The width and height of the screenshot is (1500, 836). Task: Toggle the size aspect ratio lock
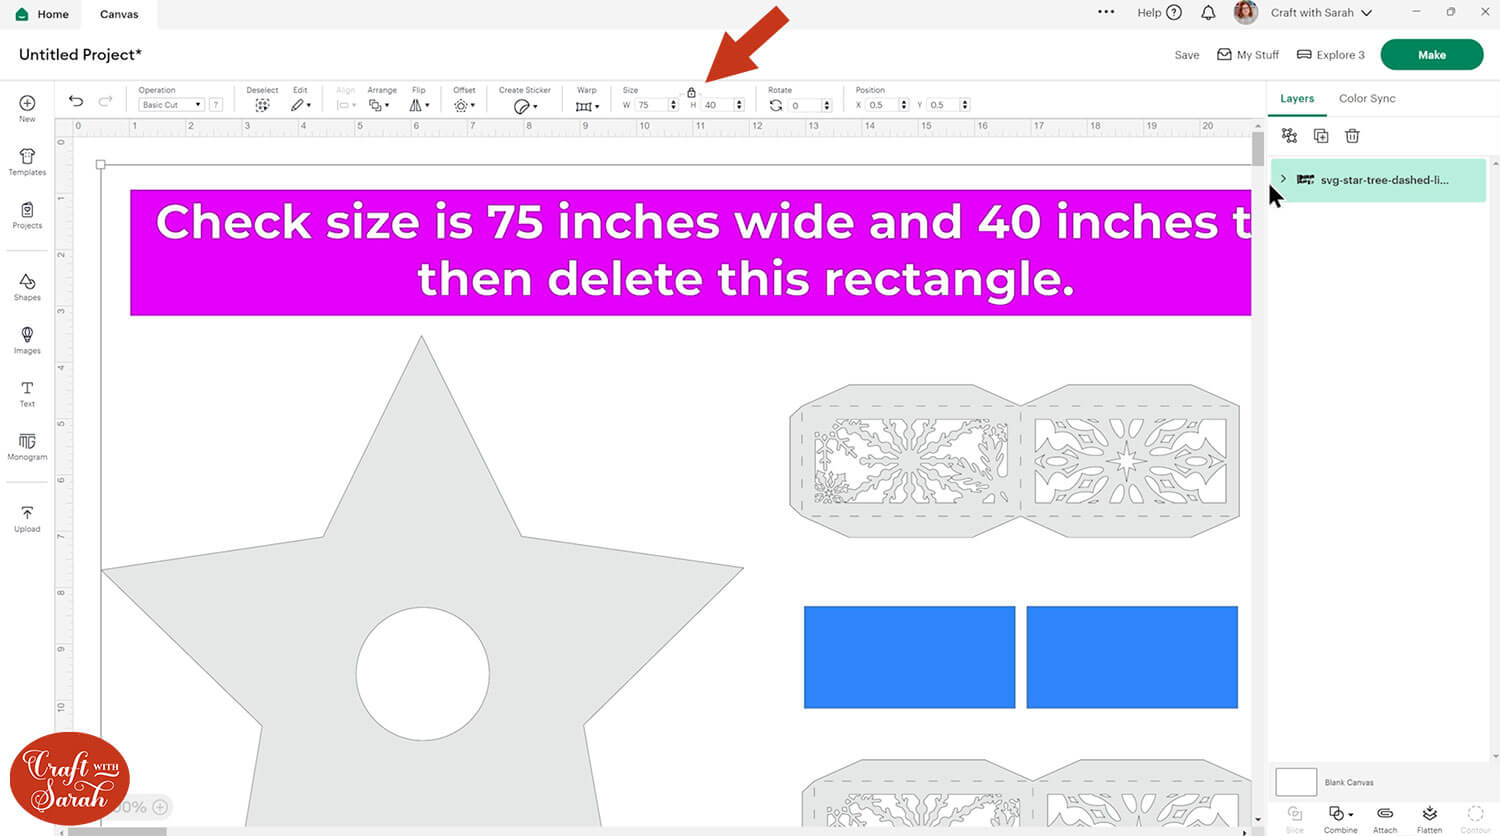point(691,92)
